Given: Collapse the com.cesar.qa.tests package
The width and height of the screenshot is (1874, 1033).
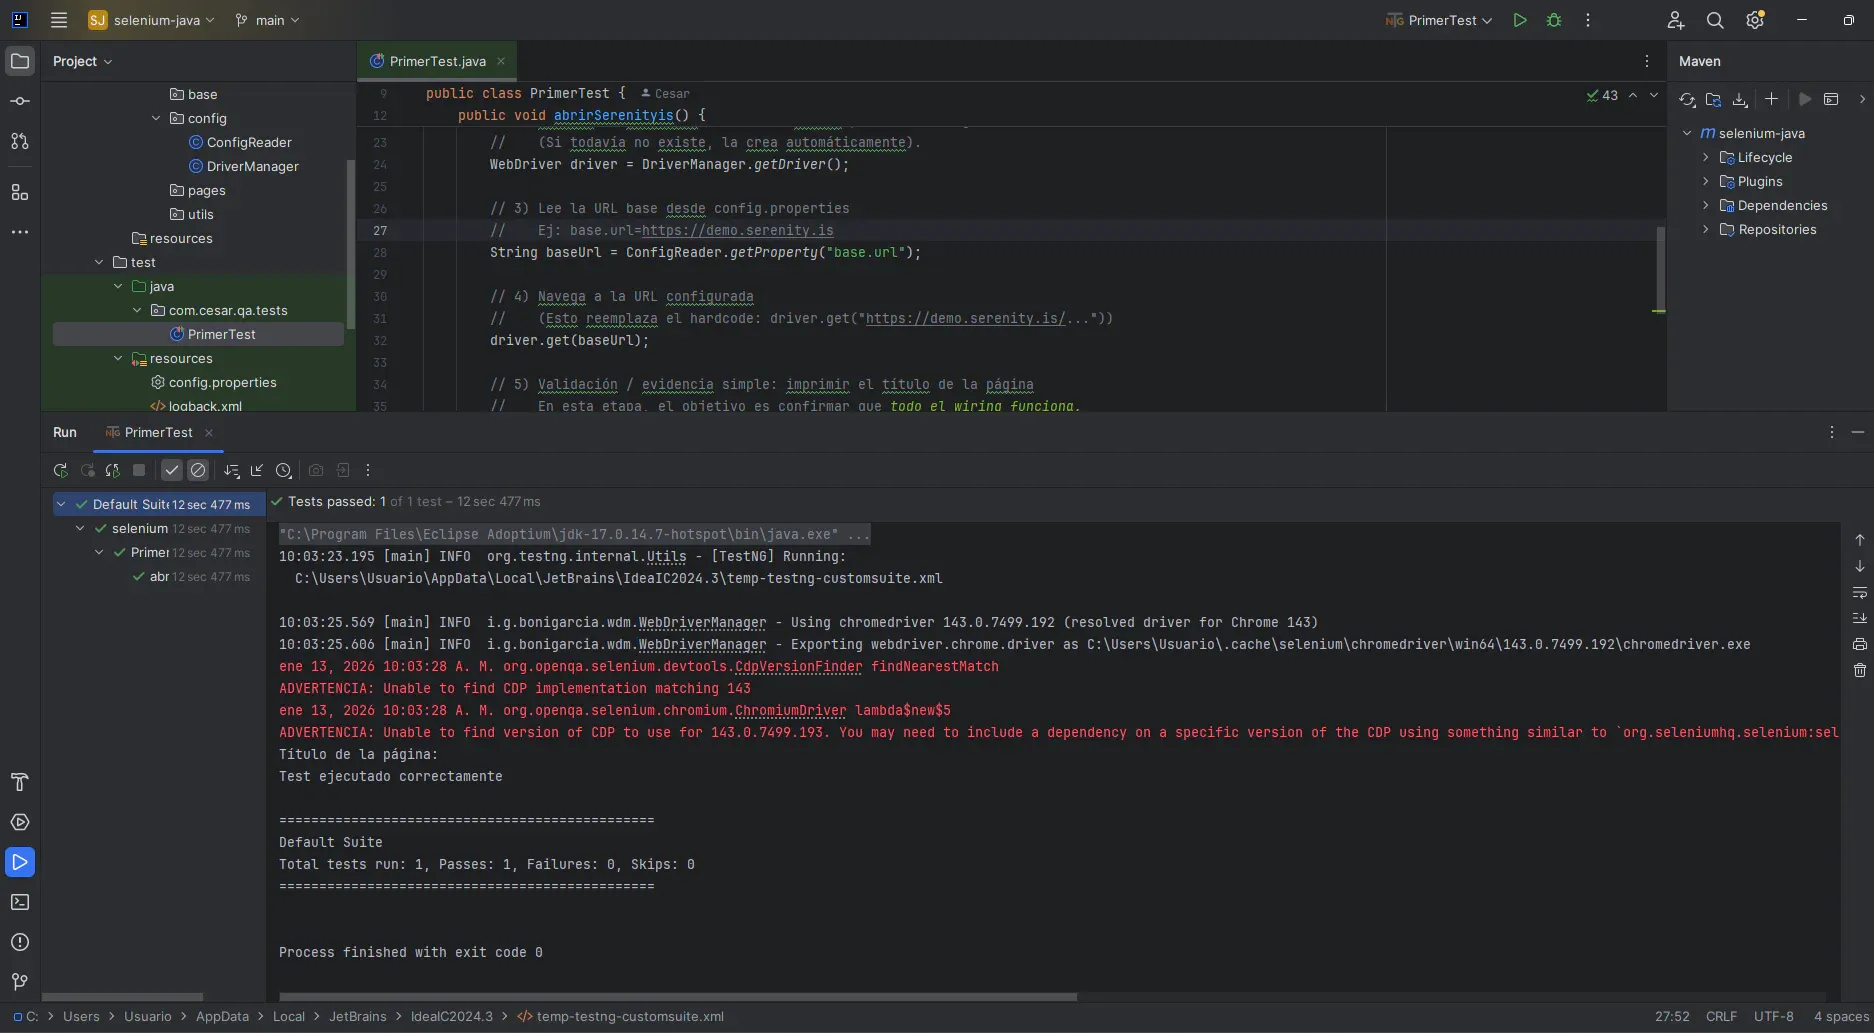Looking at the screenshot, I should (137, 310).
